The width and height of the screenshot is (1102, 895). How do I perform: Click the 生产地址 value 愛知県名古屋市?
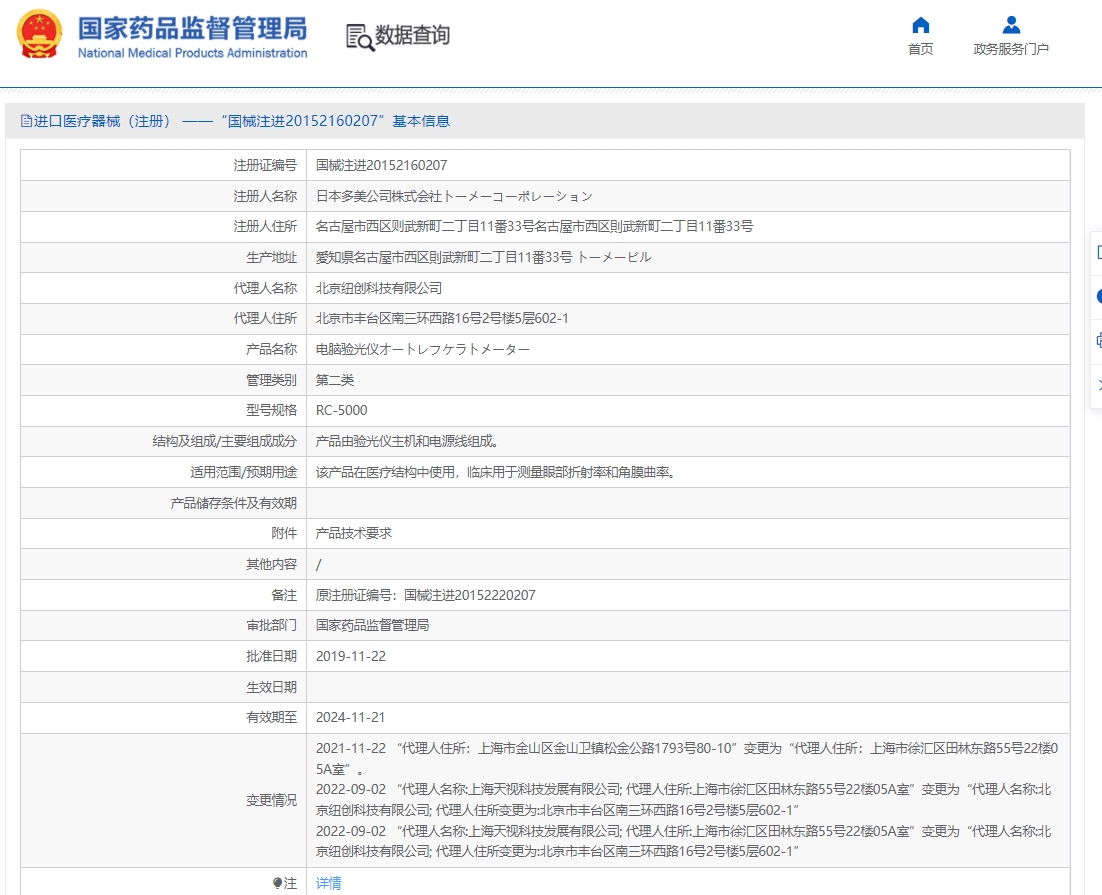483,257
